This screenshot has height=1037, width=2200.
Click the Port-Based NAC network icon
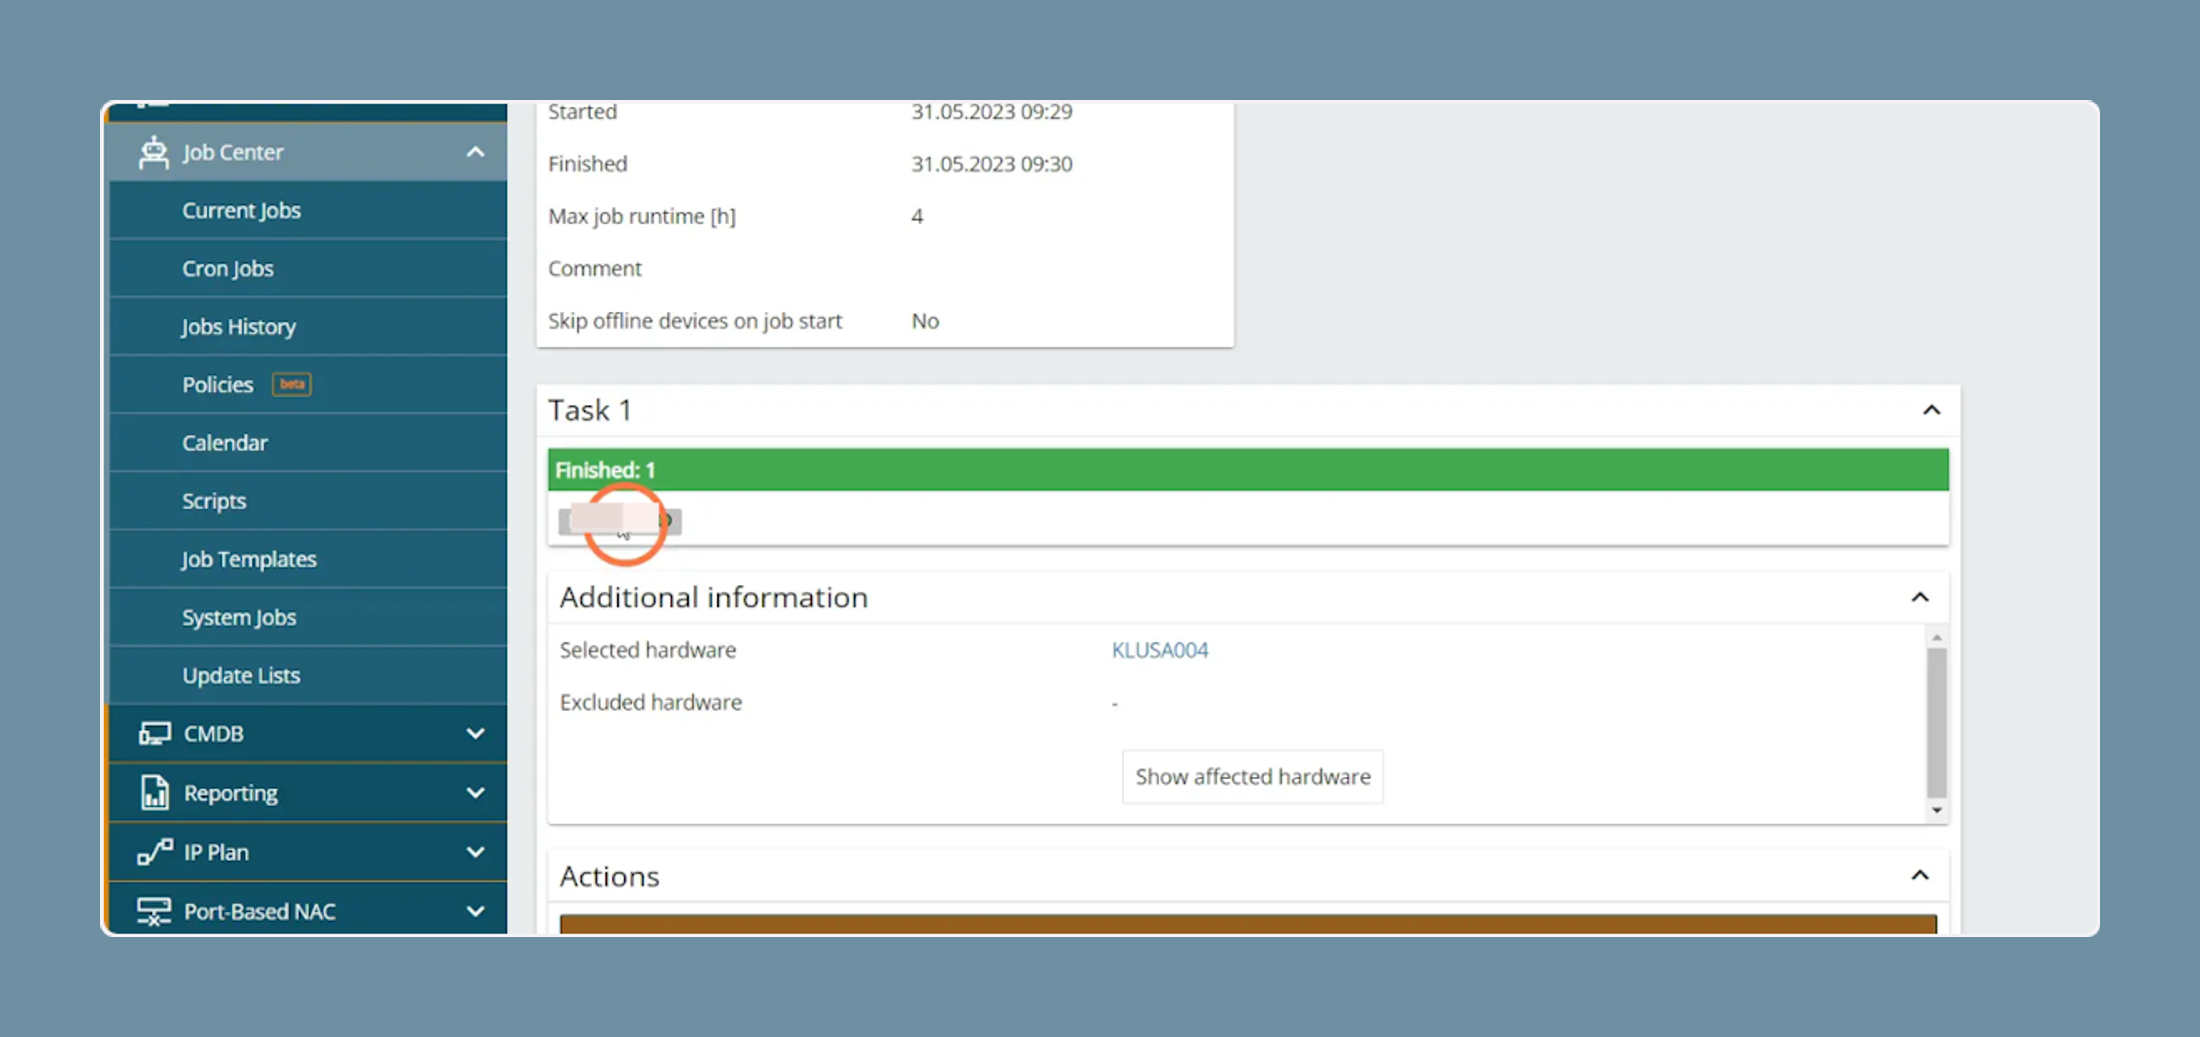pos(154,911)
